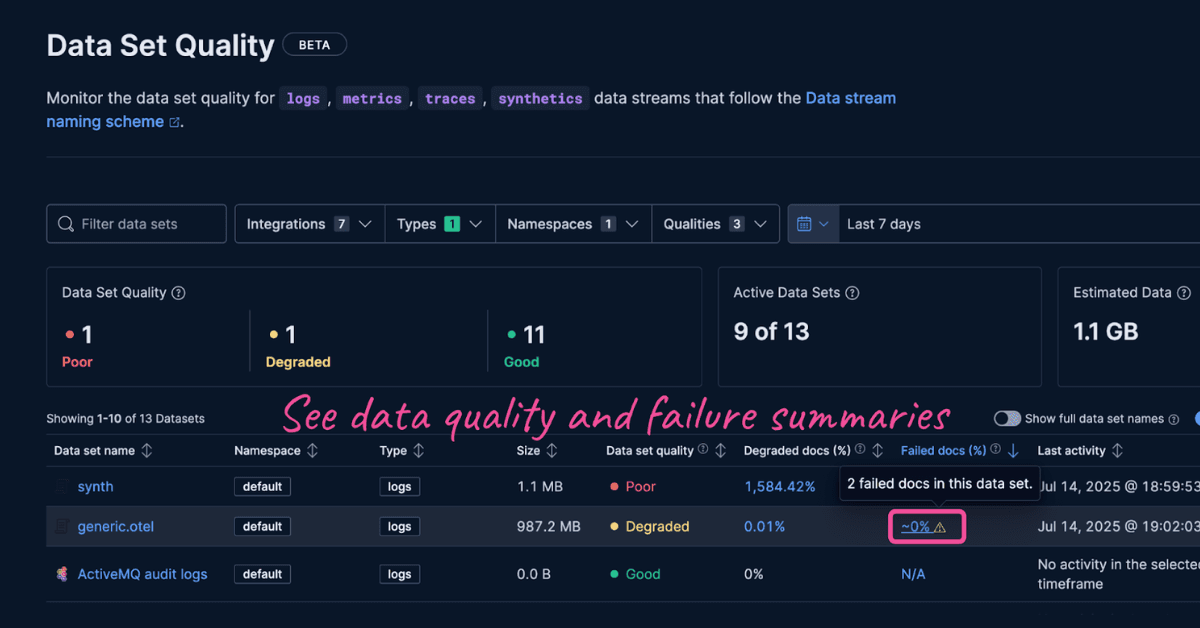Click the warning triangle next to ~0%
The width and height of the screenshot is (1200, 628).
click(938, 526)
